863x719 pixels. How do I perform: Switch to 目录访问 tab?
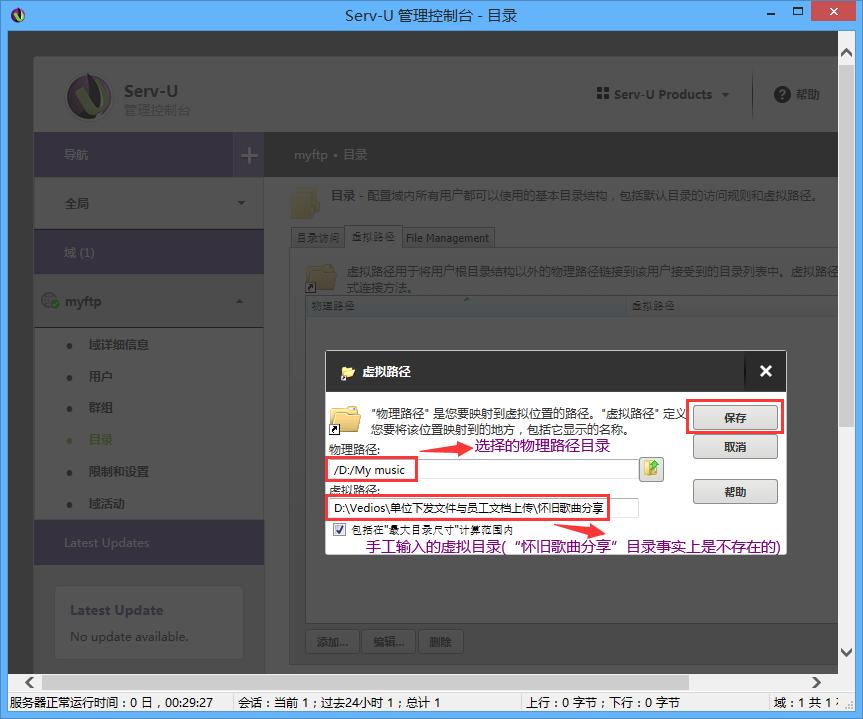(x=318, y=237)
